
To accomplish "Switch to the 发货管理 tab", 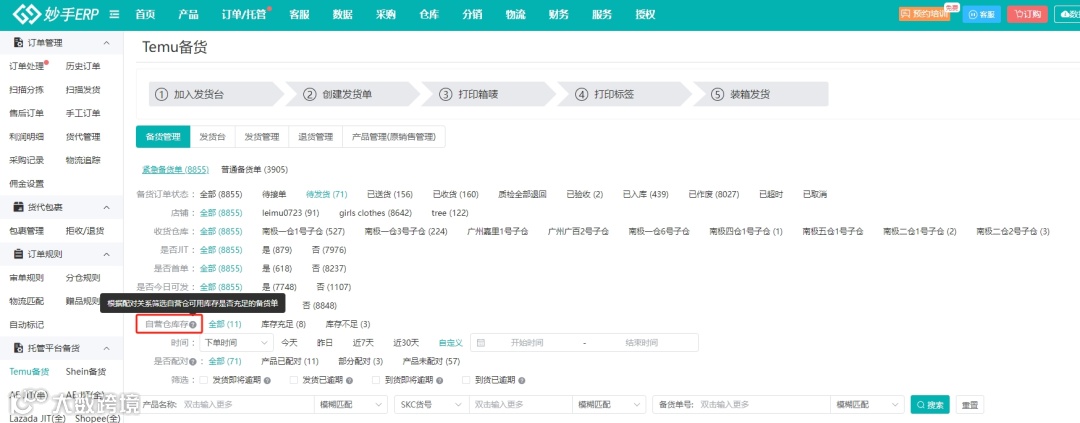I will (x=262, y=137).
